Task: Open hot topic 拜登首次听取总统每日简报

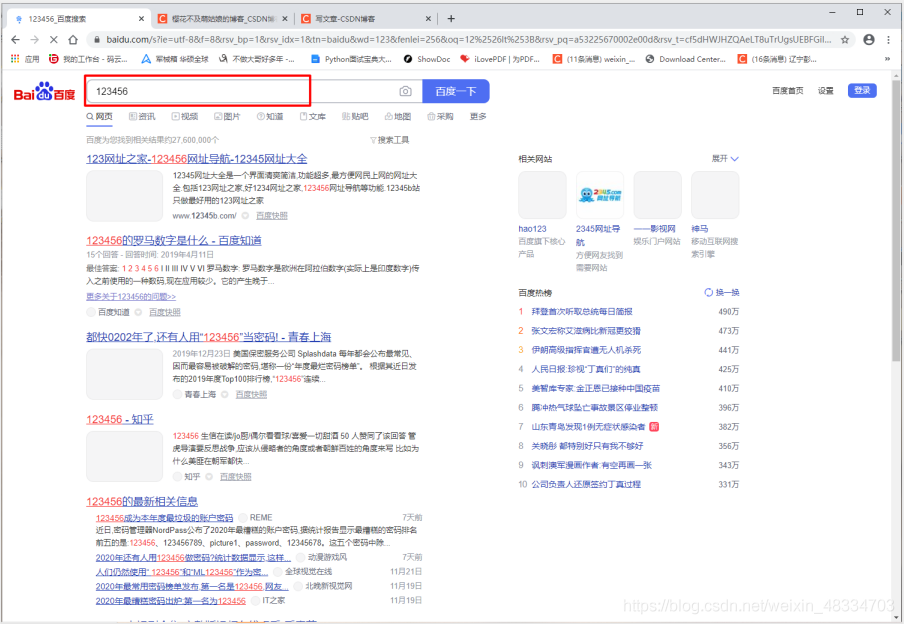Action: click(582, 311)
